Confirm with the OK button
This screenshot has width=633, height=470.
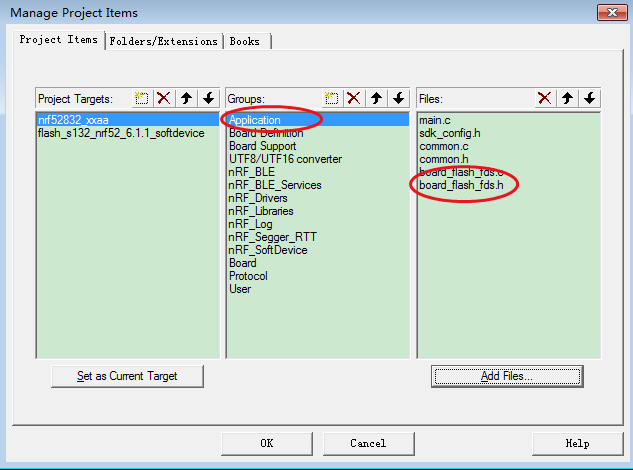(266, 443)
